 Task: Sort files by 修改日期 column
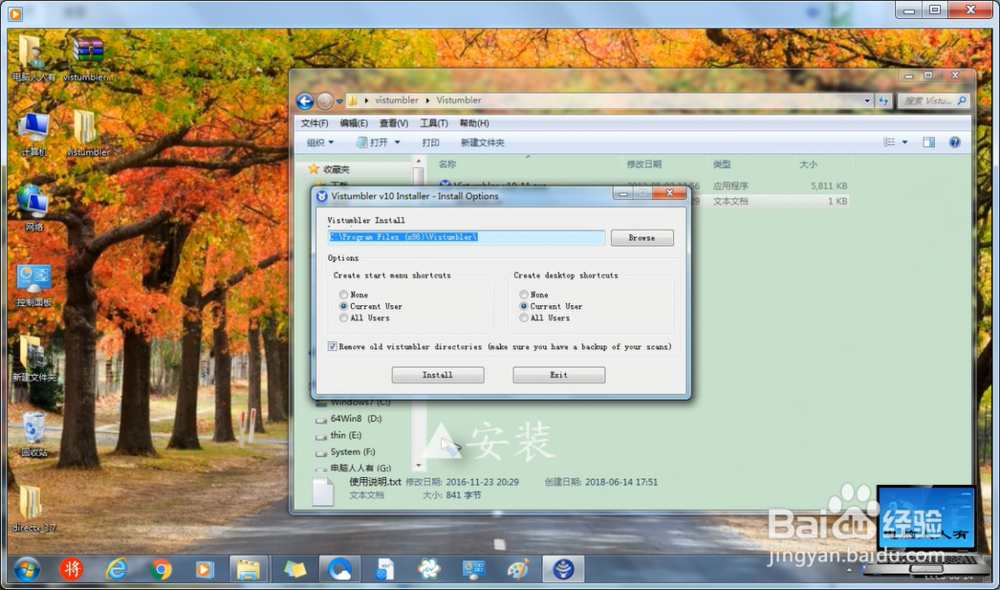[x=644, y=165]
